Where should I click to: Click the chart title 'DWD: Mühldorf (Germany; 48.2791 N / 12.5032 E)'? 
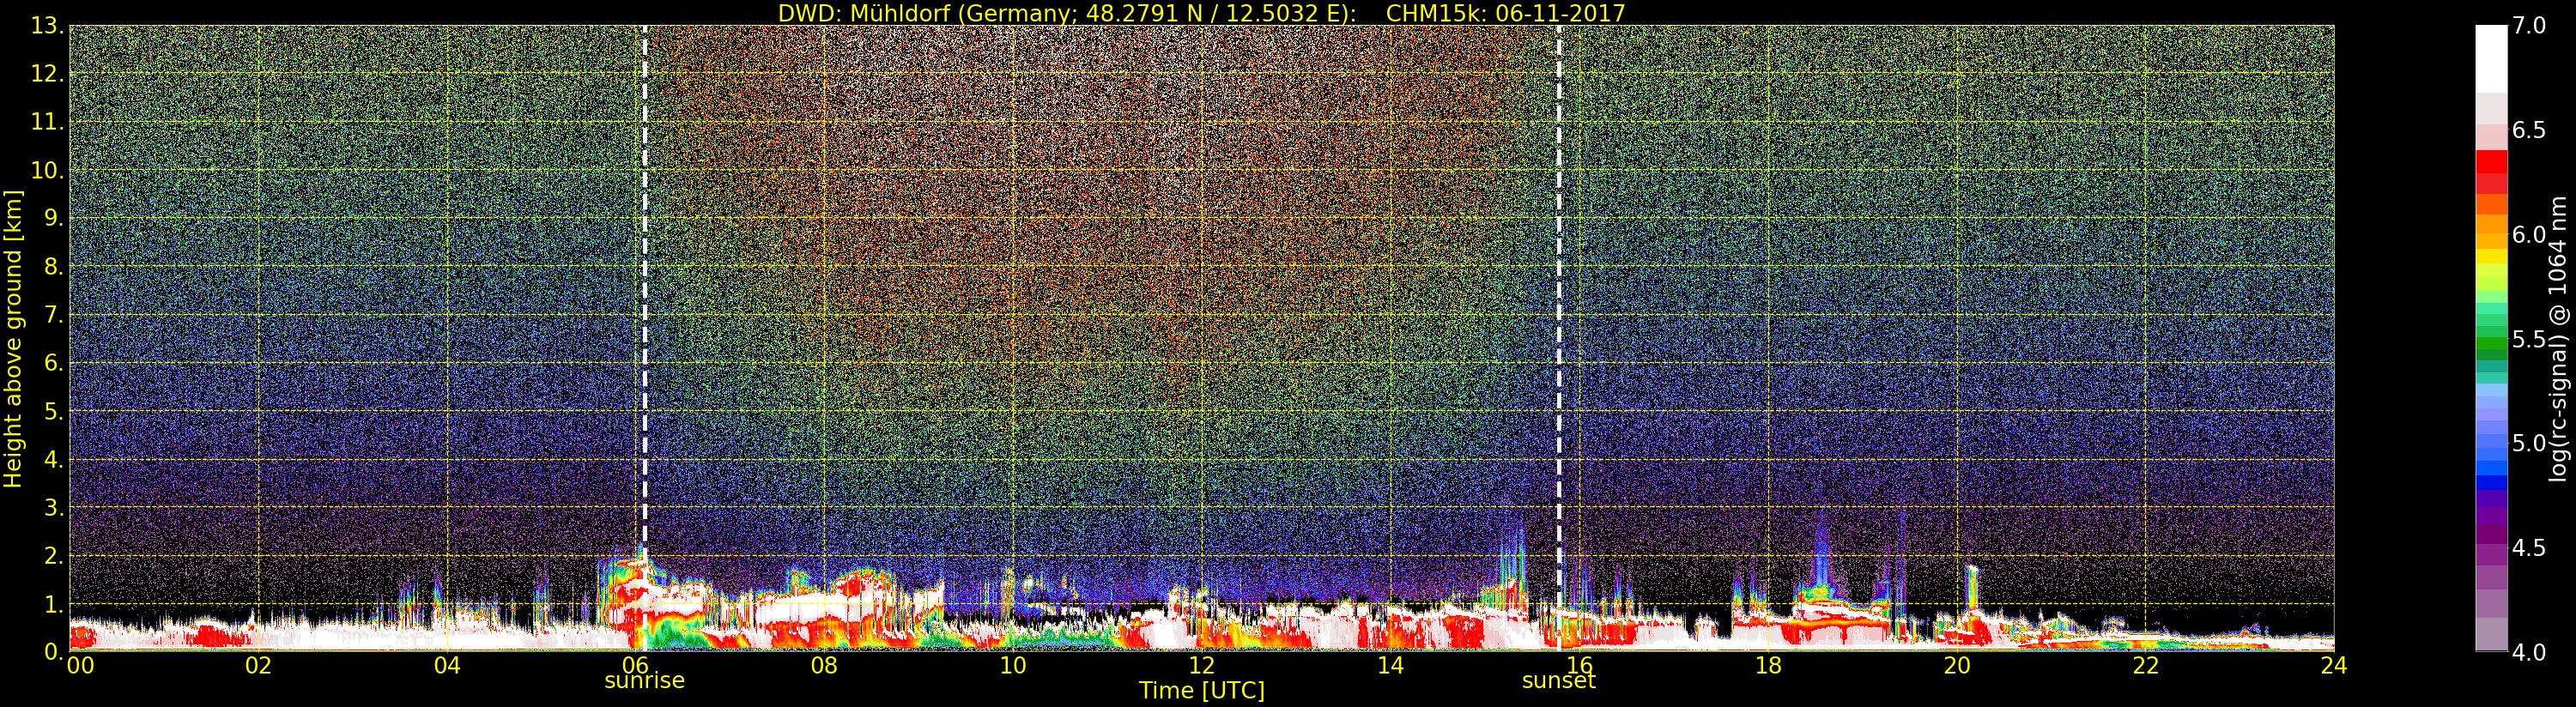click(x=1067, y=13)
